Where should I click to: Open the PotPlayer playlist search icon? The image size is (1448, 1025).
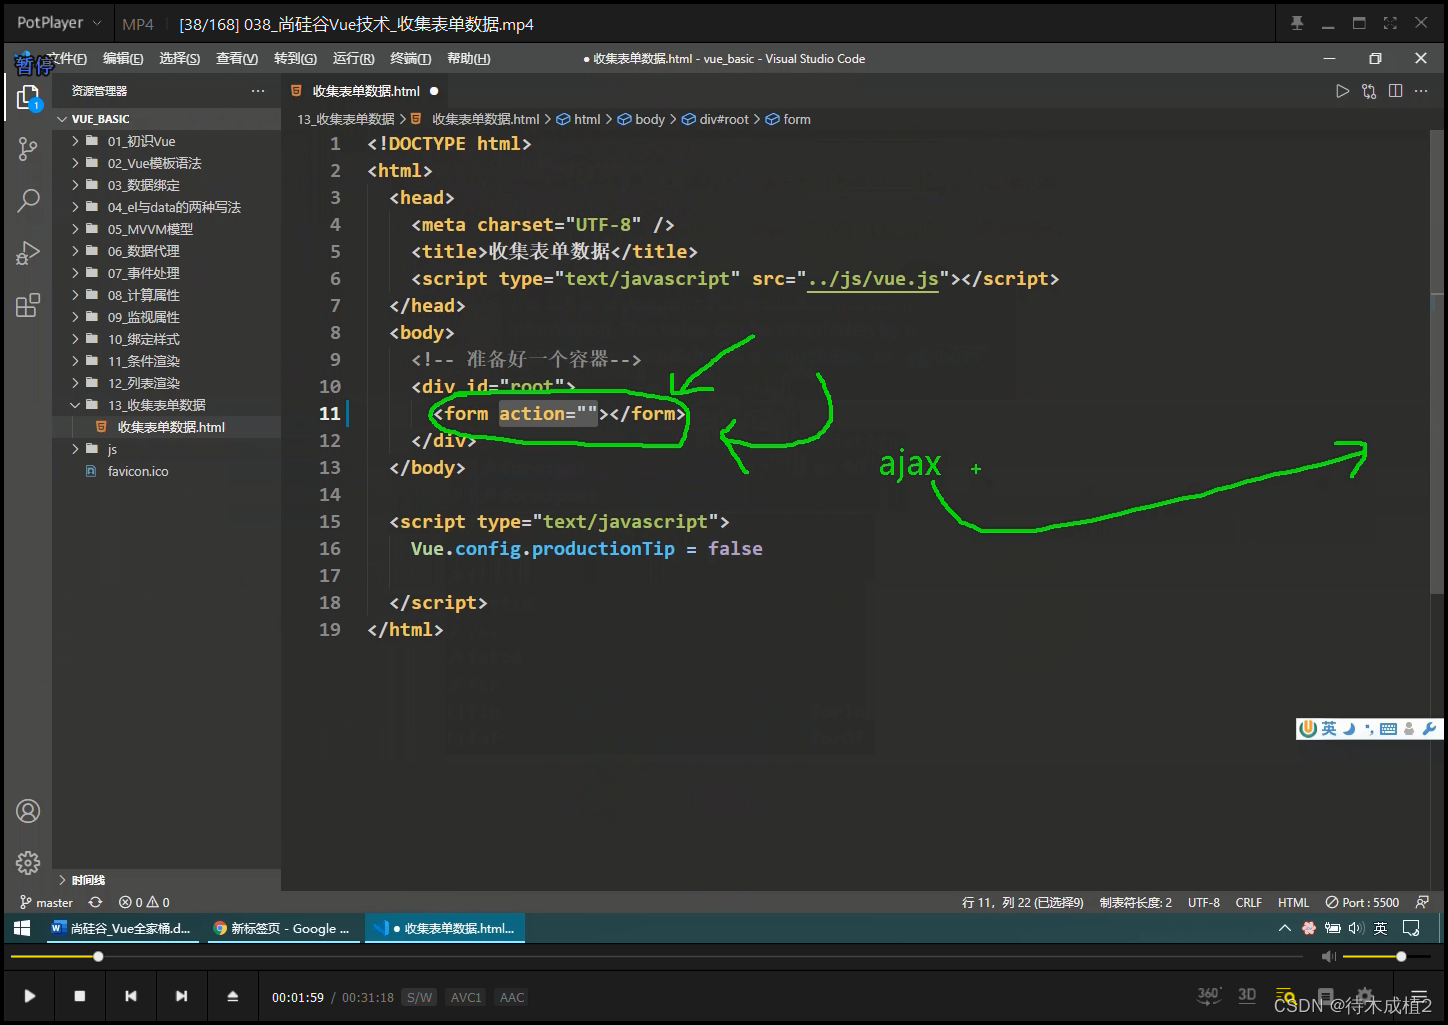(x=1286, y=997)
